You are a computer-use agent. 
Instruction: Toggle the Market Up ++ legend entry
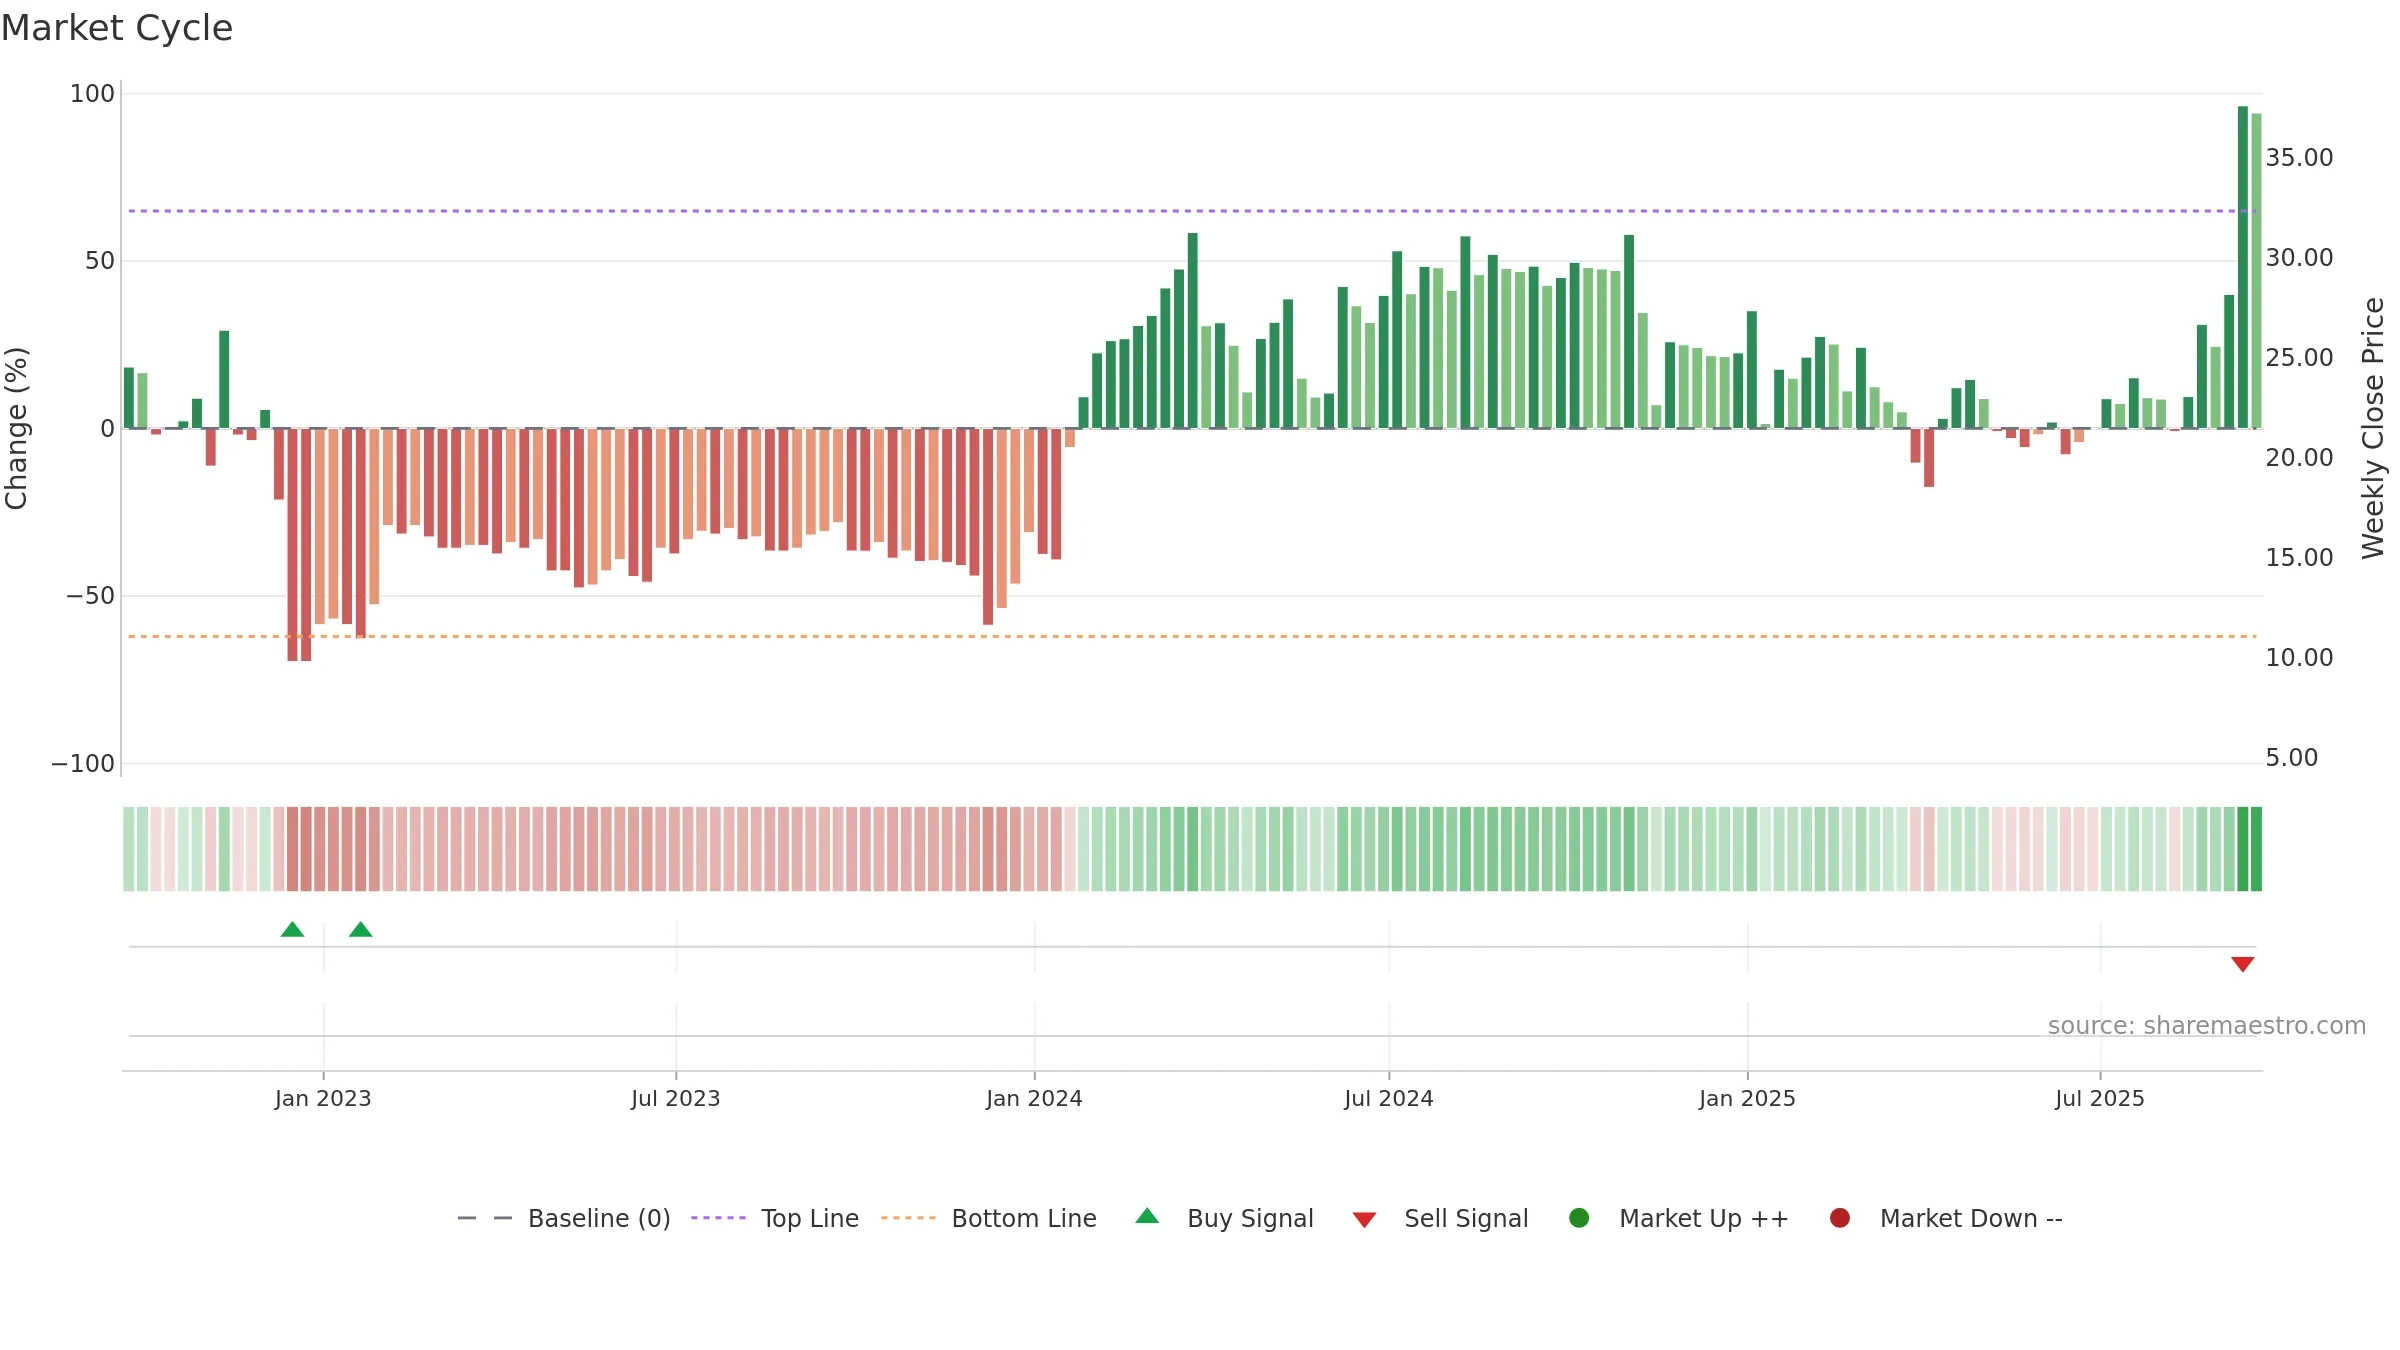click(x=1679, y=1218)
